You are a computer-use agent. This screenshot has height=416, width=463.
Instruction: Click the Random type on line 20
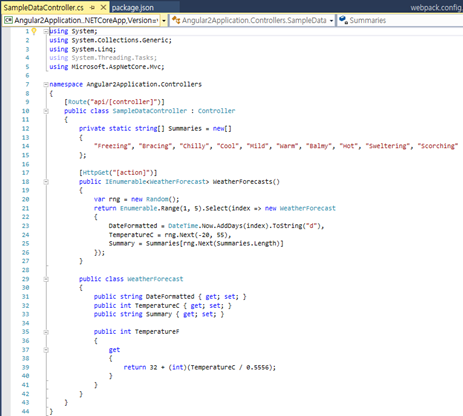[x=157, y=199]
